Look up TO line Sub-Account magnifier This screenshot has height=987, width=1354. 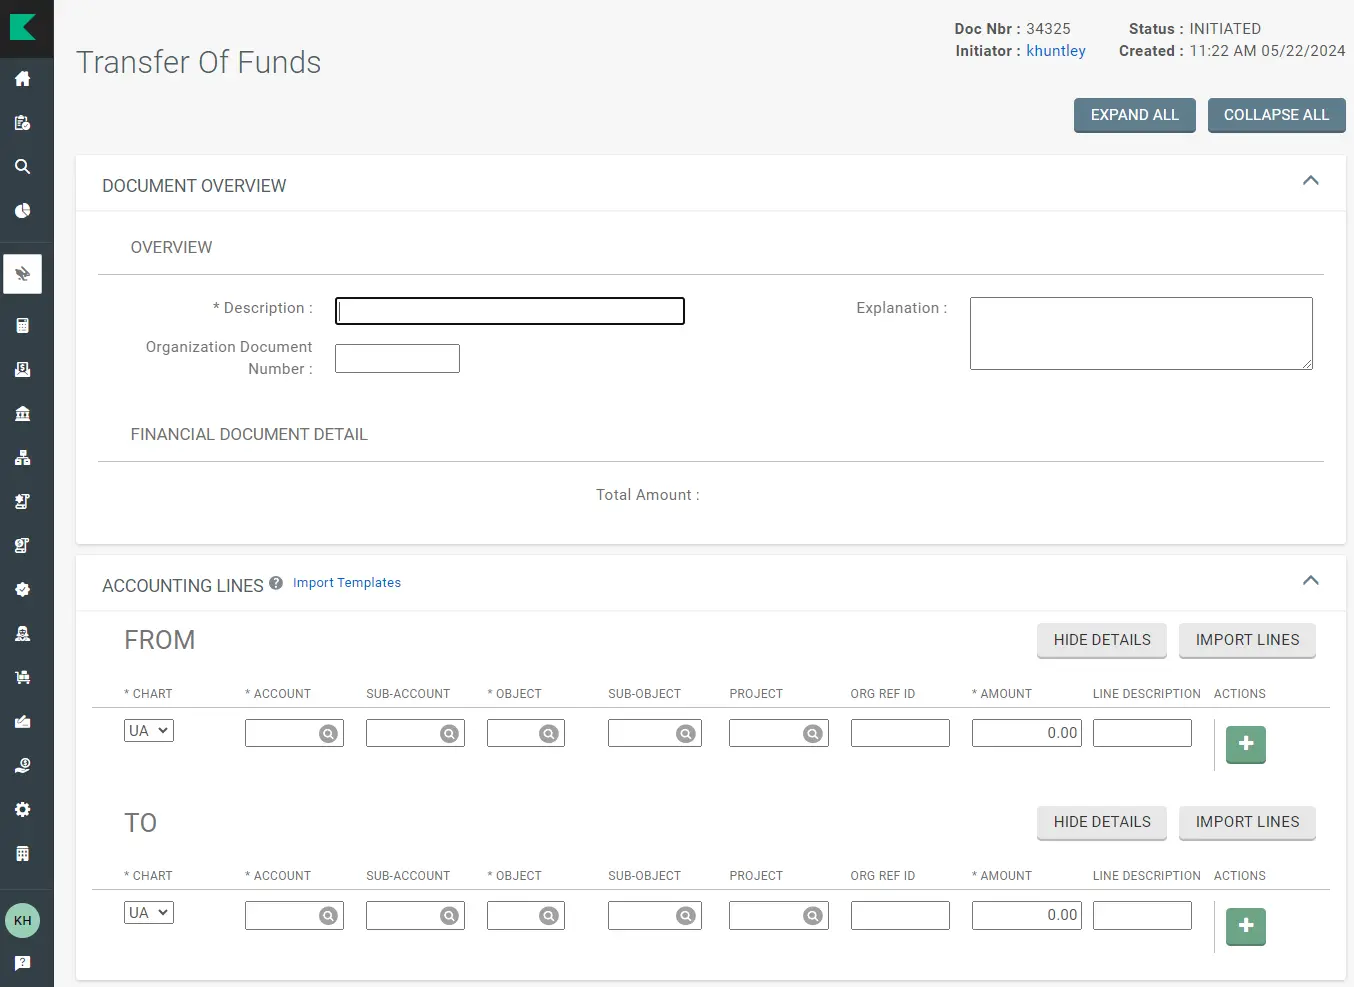click(x=449, y=916)
